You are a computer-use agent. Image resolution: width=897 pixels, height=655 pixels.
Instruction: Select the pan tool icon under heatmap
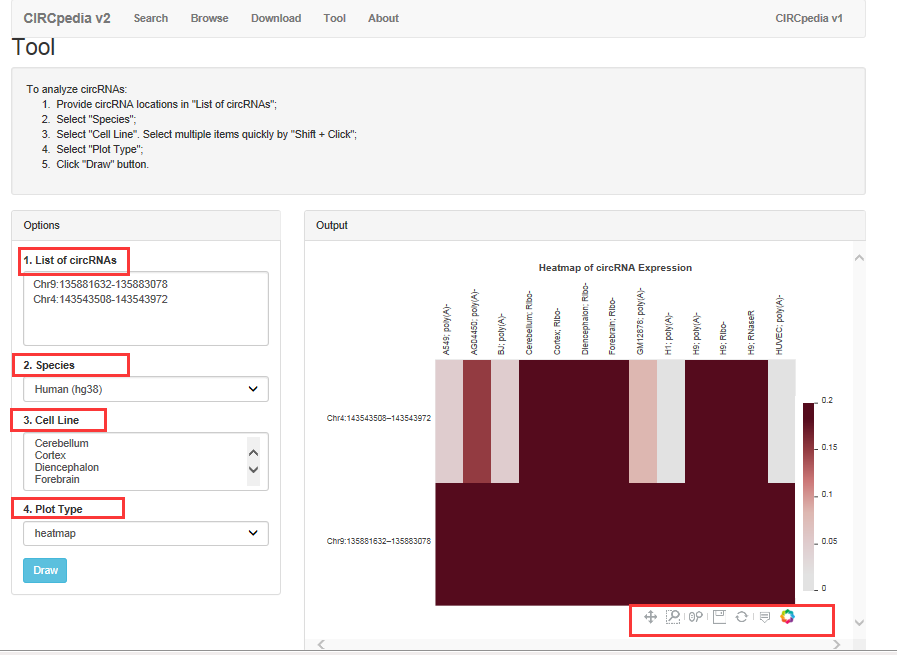pyautogui.click(x=650, y=617)
